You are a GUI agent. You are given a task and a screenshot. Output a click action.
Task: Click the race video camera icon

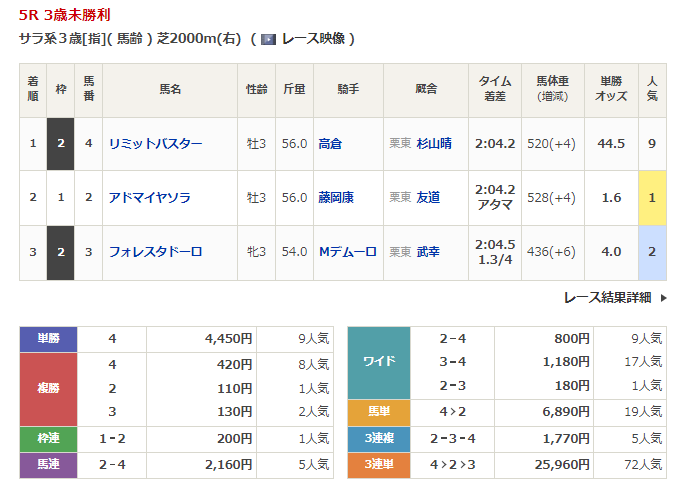click(x=268, y=40)
